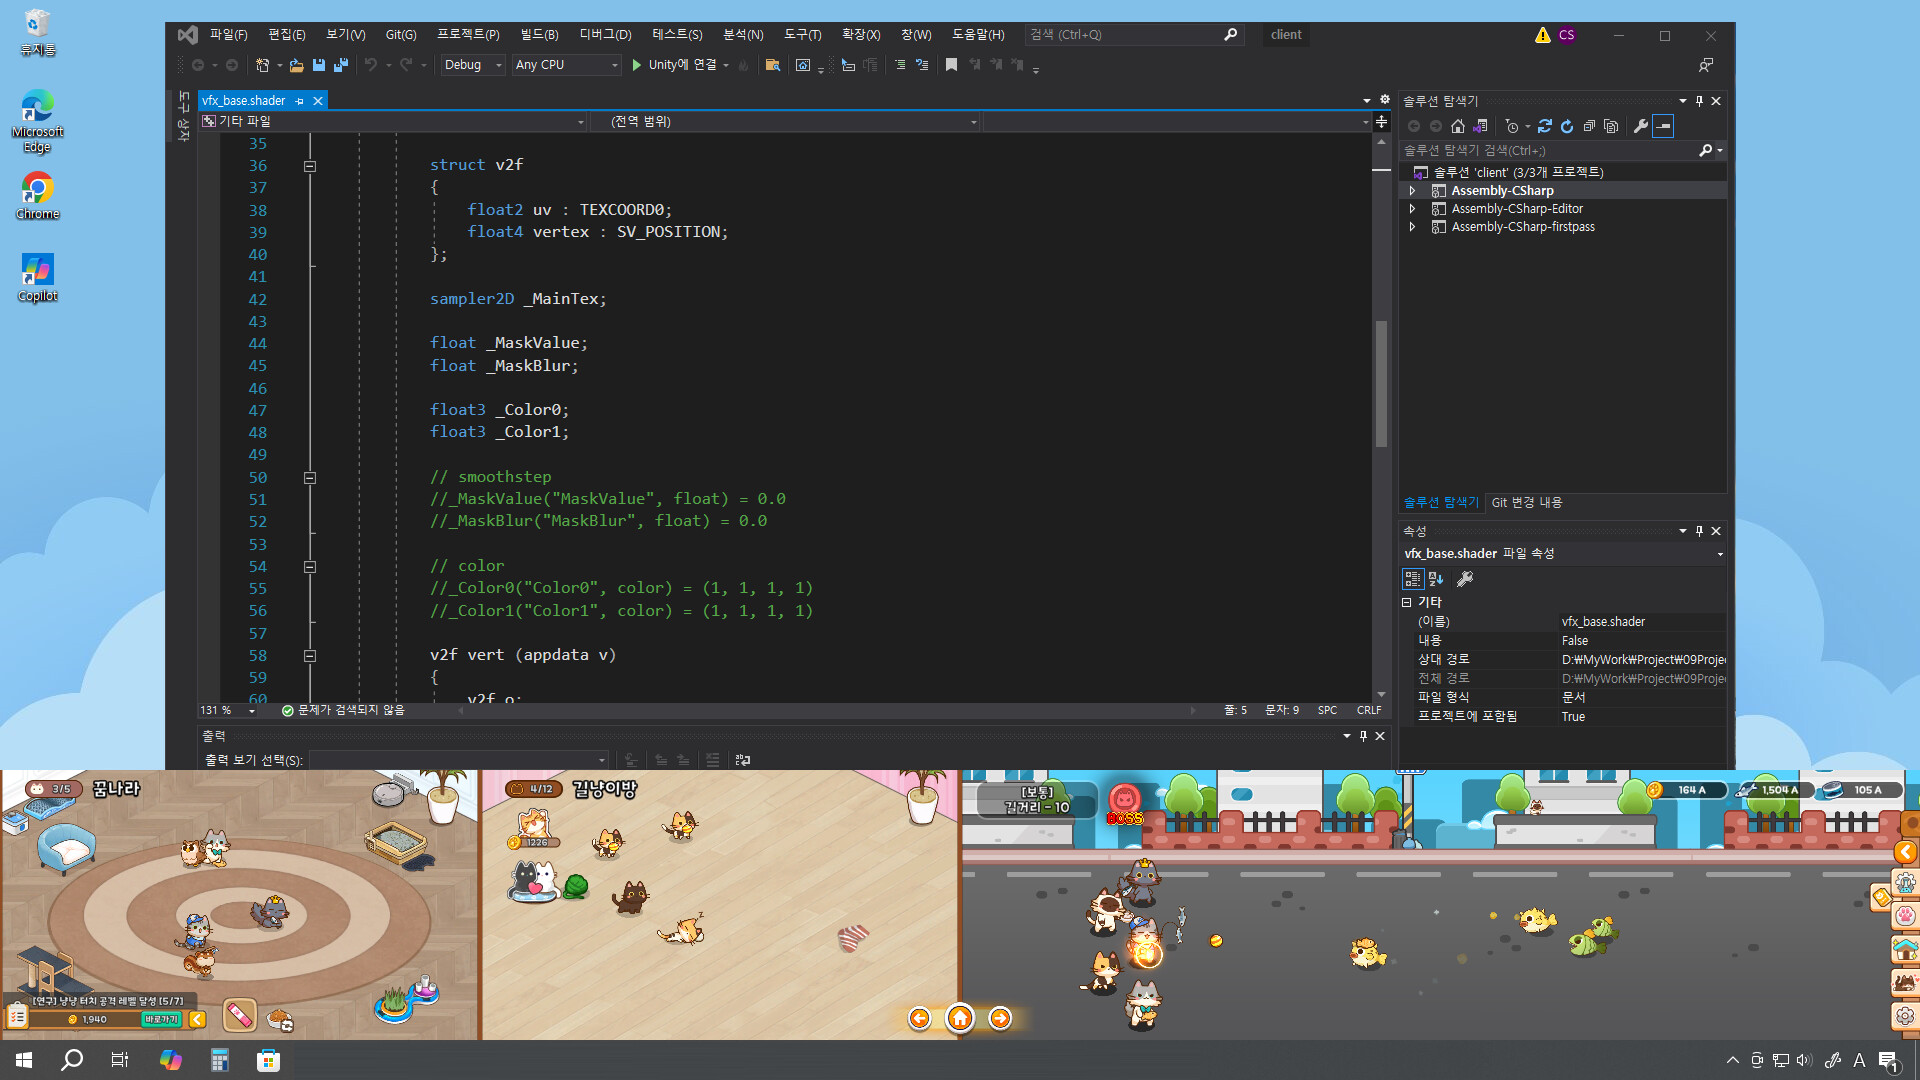
Task: Open the 디버그(D) menu
Action: pyautogui.click(x=605, y=34)
